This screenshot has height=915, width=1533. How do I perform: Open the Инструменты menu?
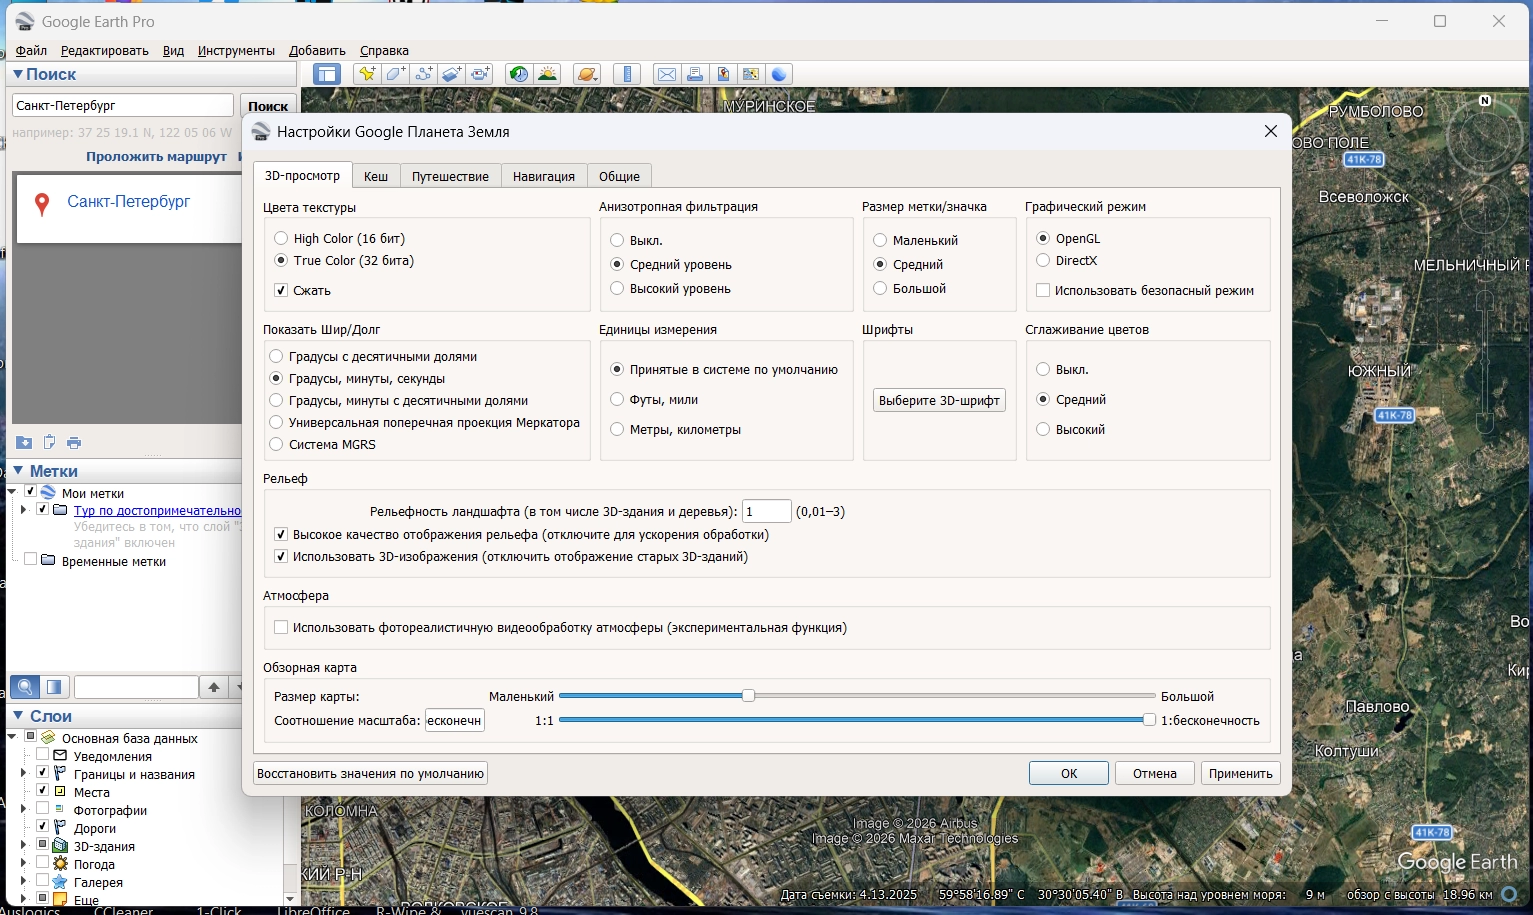click(x=236, y=51)
